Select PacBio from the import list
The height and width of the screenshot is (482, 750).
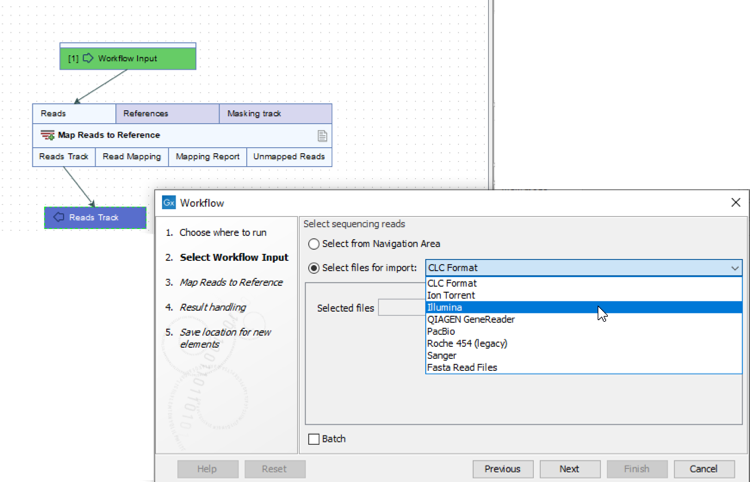pos(584,331)
